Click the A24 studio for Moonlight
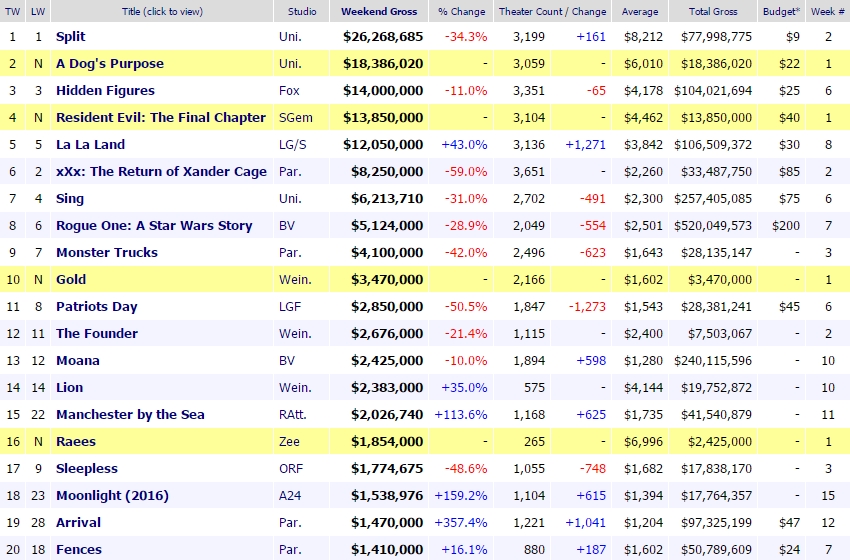 point(289,495)
